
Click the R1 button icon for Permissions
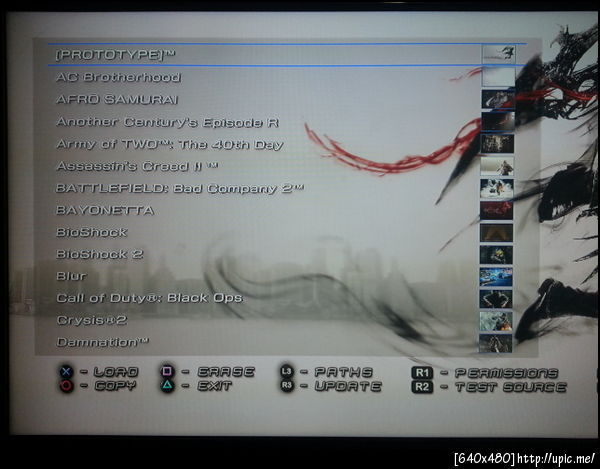point(422,373)
